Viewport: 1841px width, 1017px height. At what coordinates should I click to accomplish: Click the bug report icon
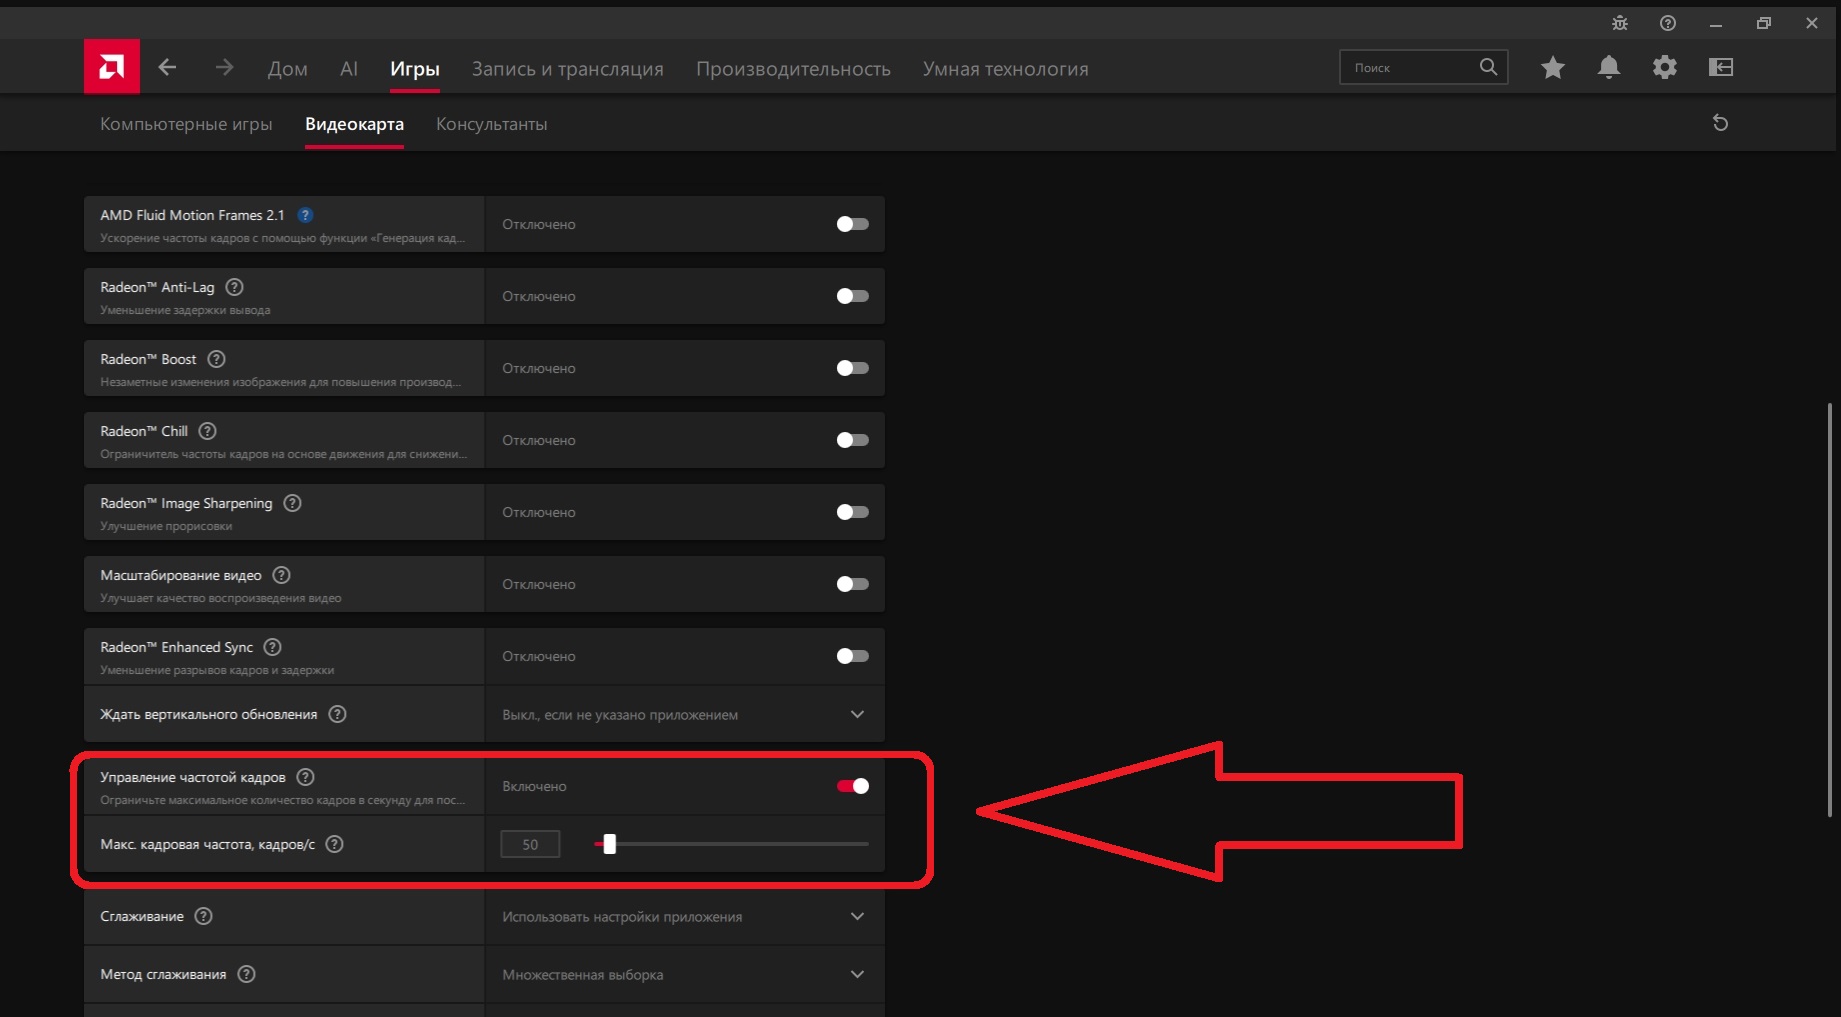coord(1620,23)
